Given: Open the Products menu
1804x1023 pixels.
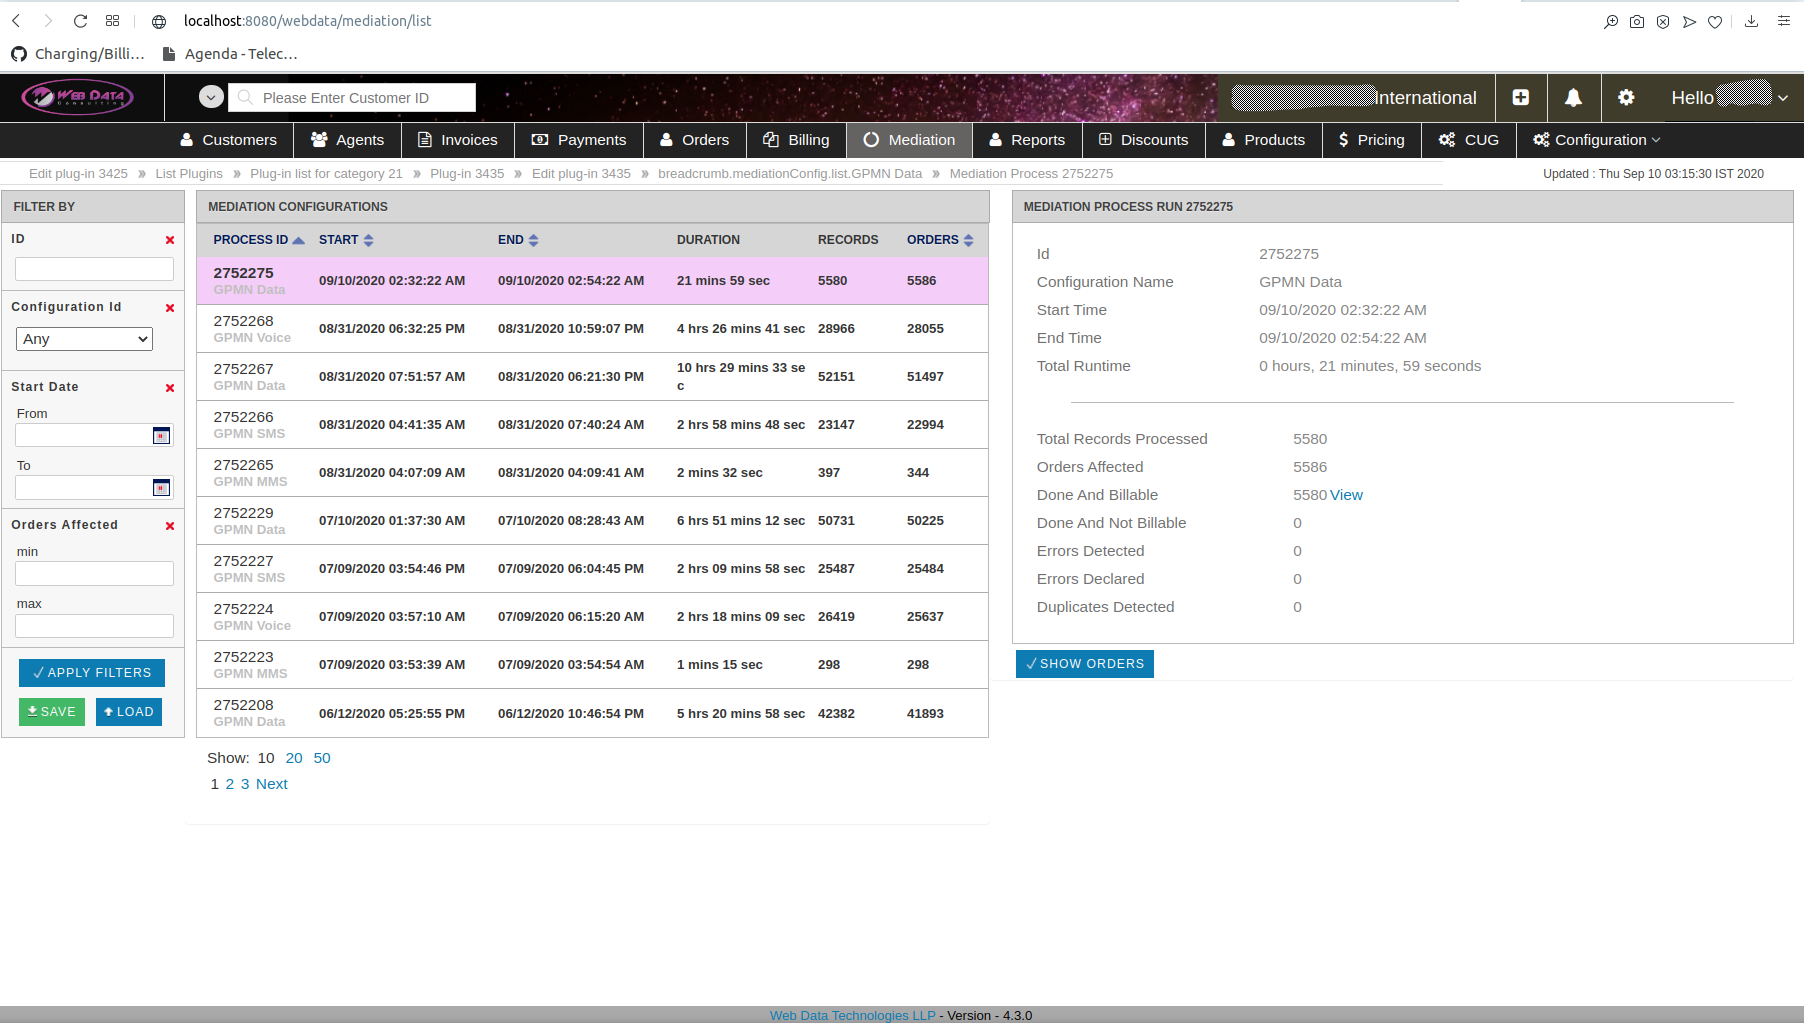Looking at the screenshot, I should coord(1264,140).
